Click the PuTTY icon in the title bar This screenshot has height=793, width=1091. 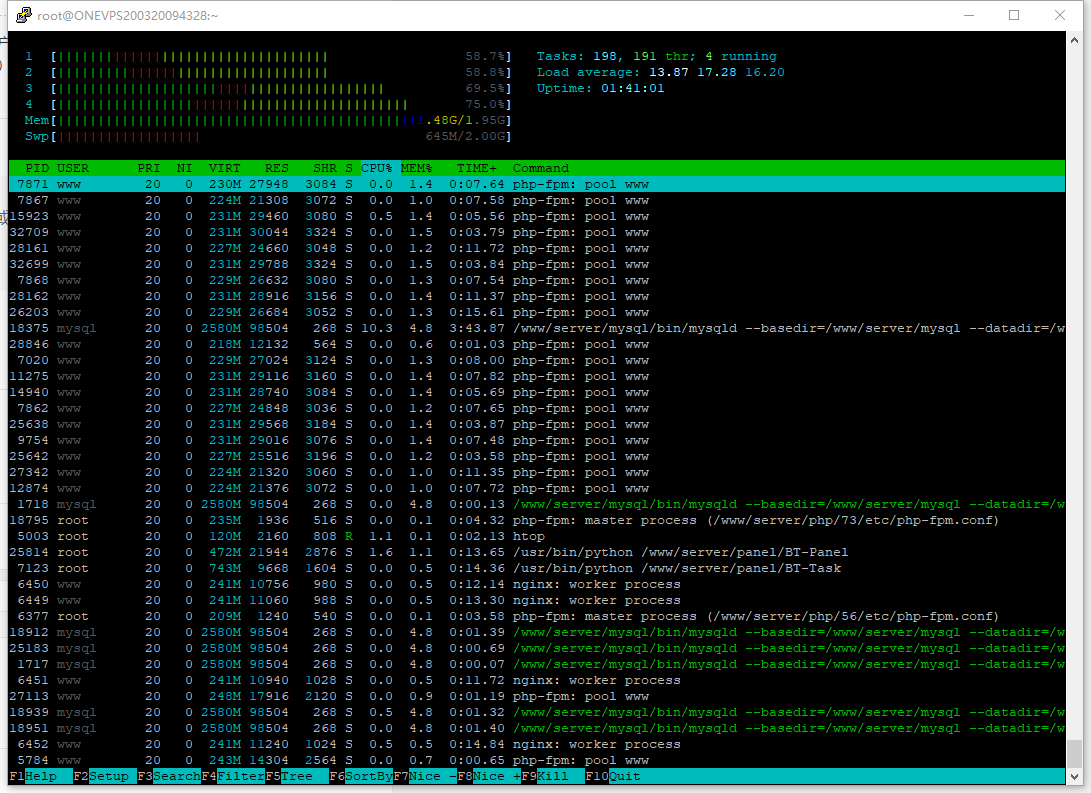click(x=24, y=15)
